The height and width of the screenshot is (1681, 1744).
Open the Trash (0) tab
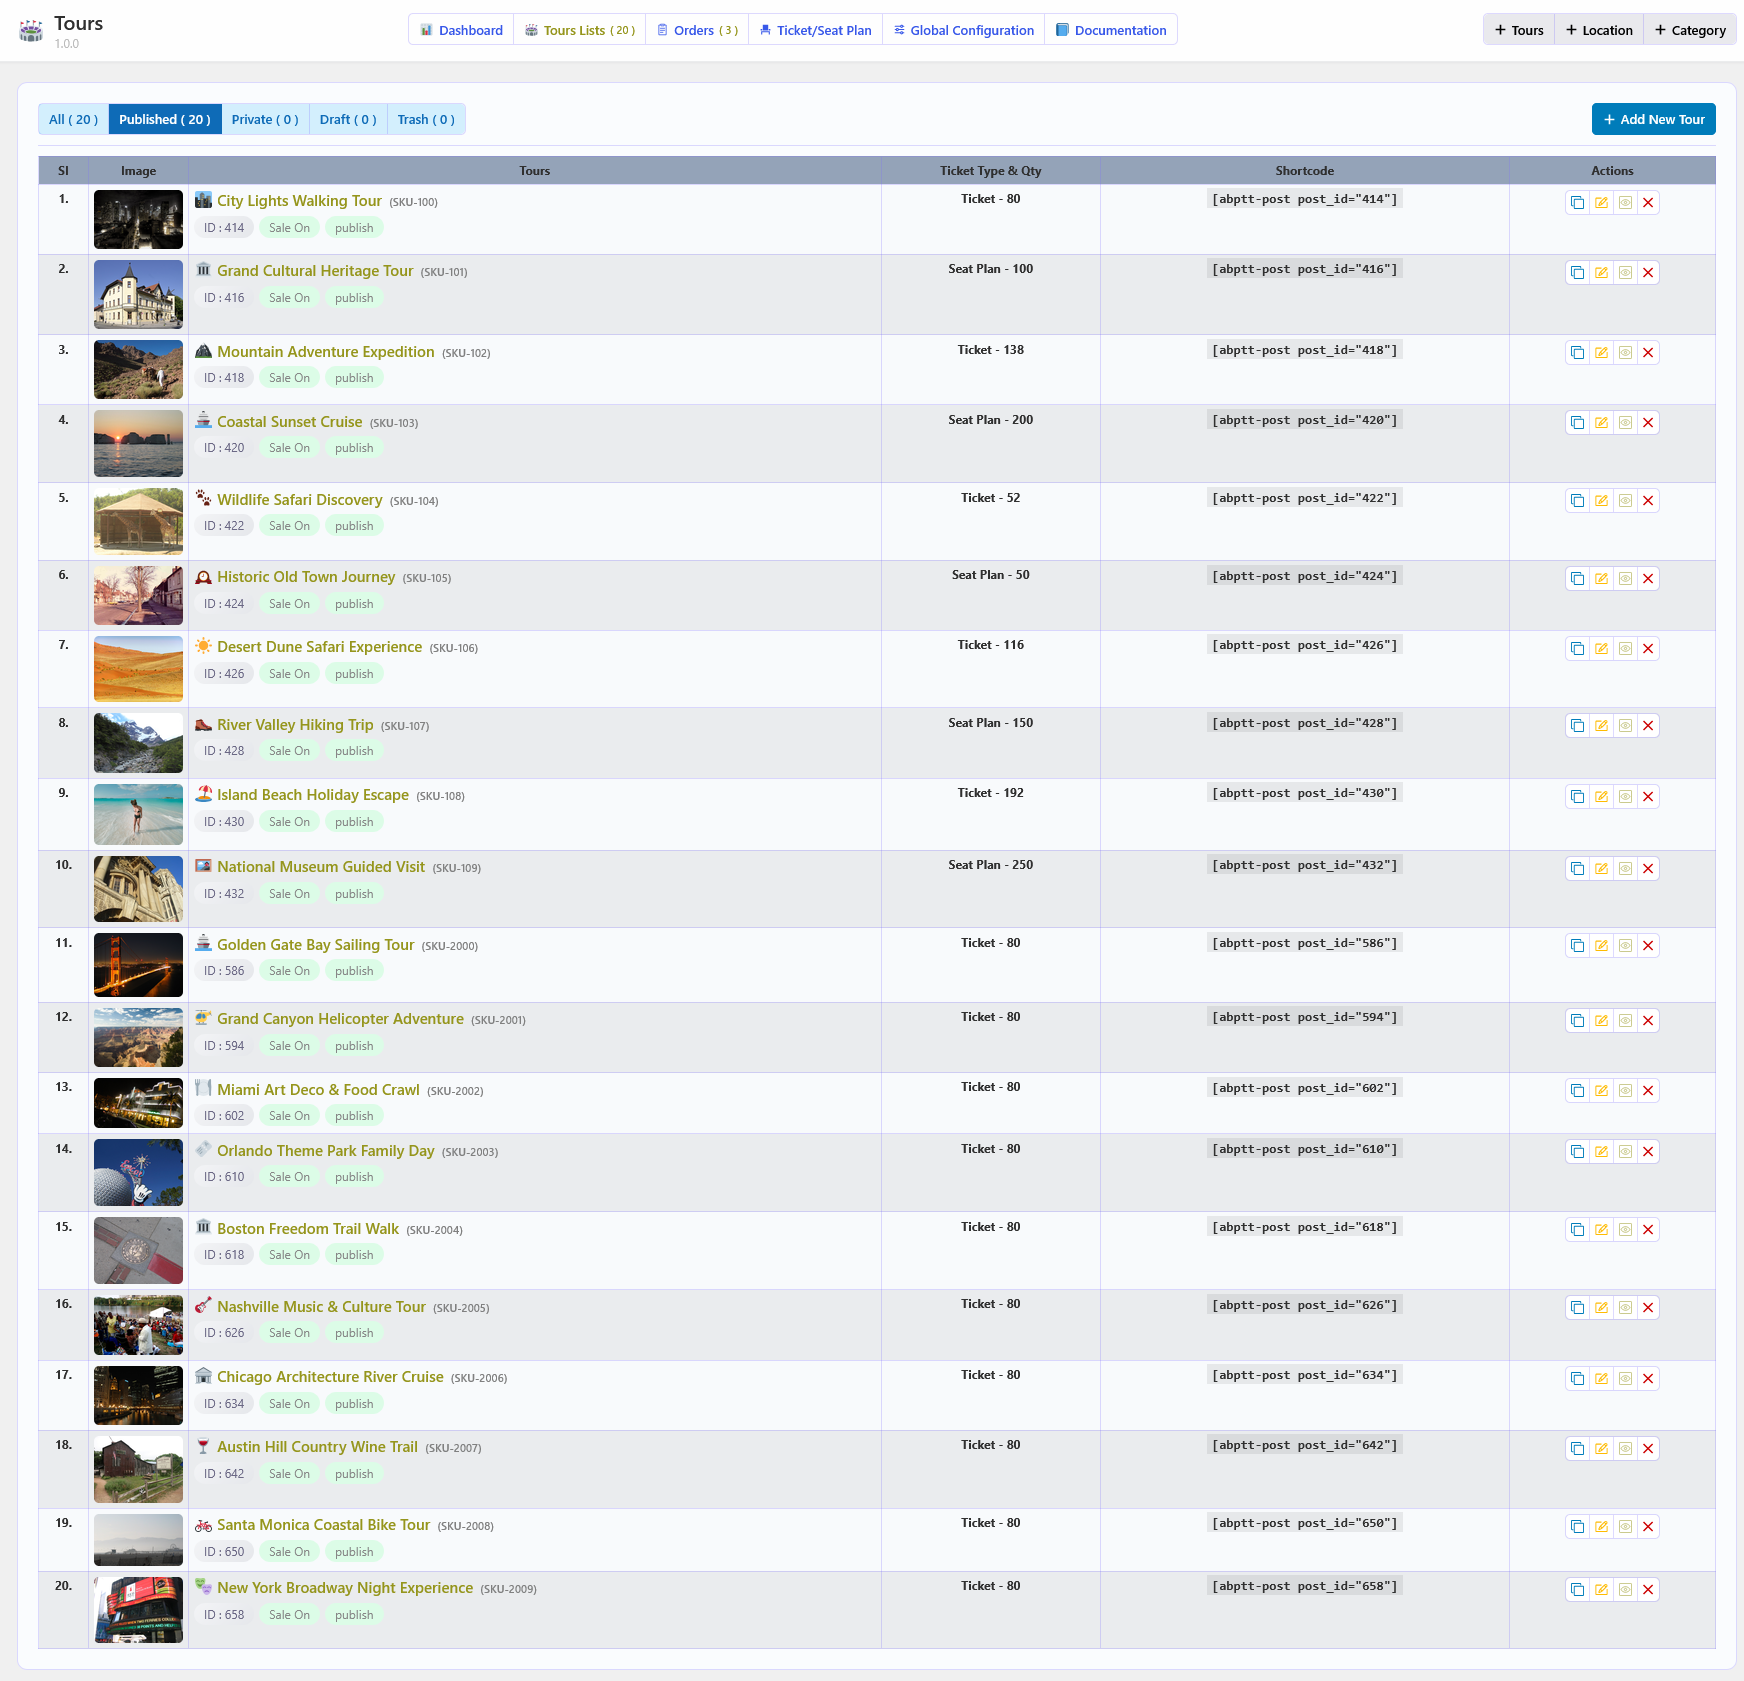(426, 120)
